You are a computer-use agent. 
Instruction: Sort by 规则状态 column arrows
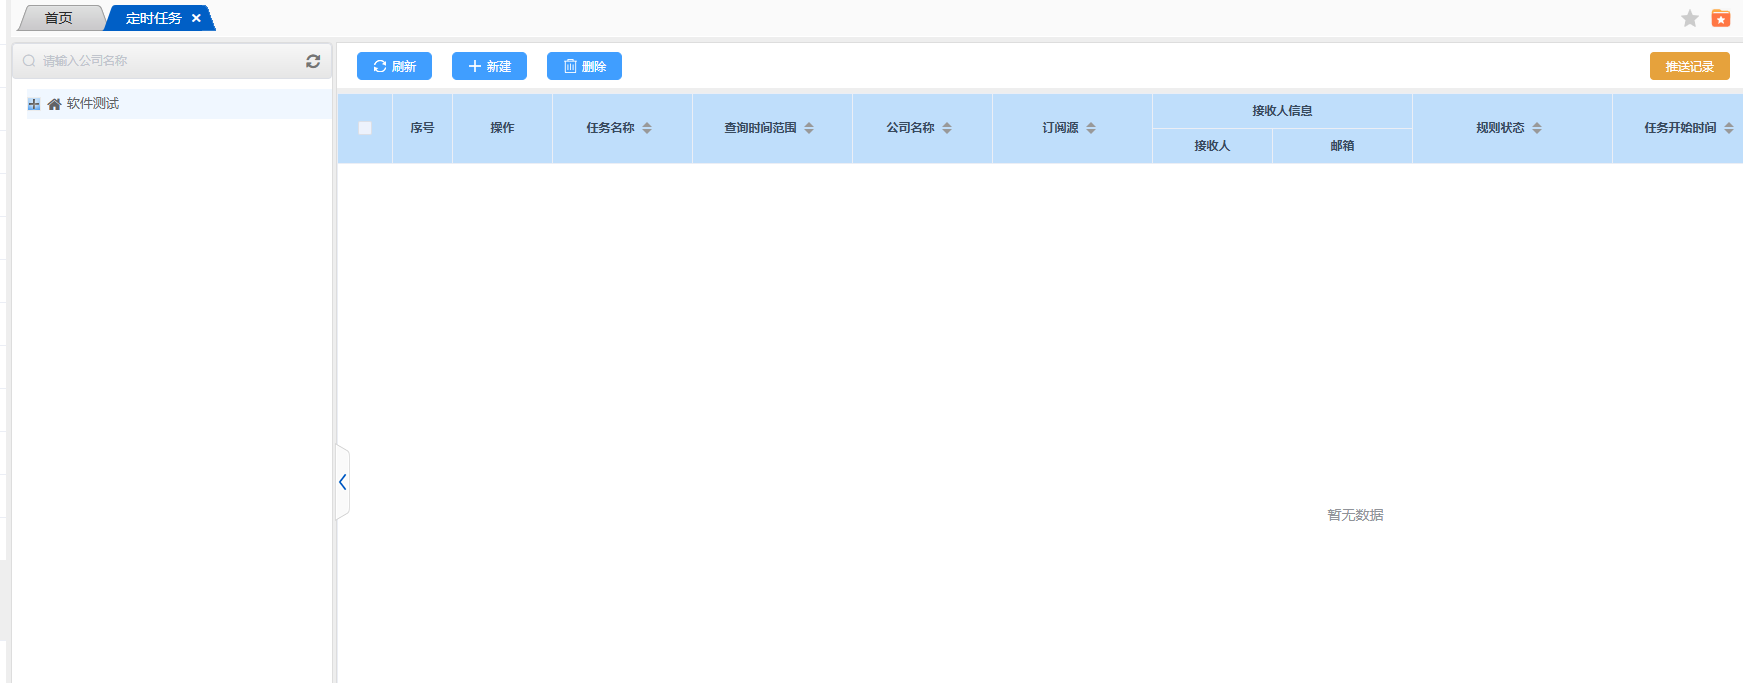click(1537, 128)
